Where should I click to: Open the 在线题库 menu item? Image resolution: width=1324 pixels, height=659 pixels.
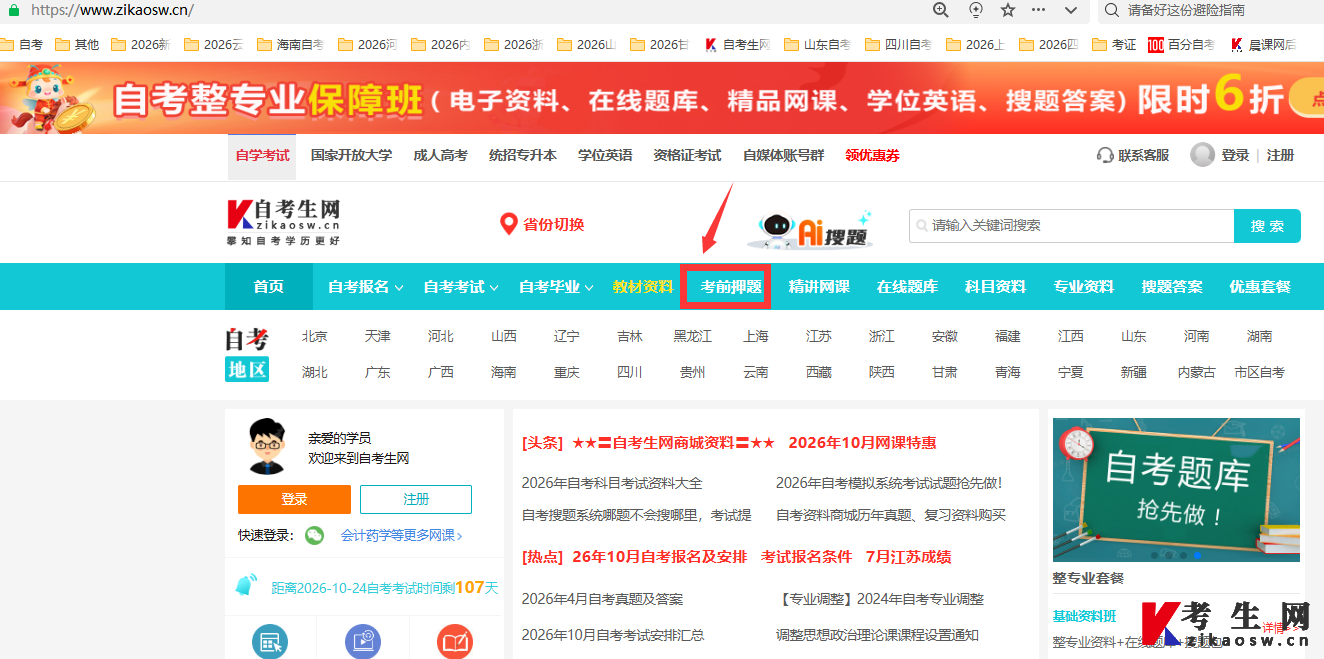(x=907, y=287)
